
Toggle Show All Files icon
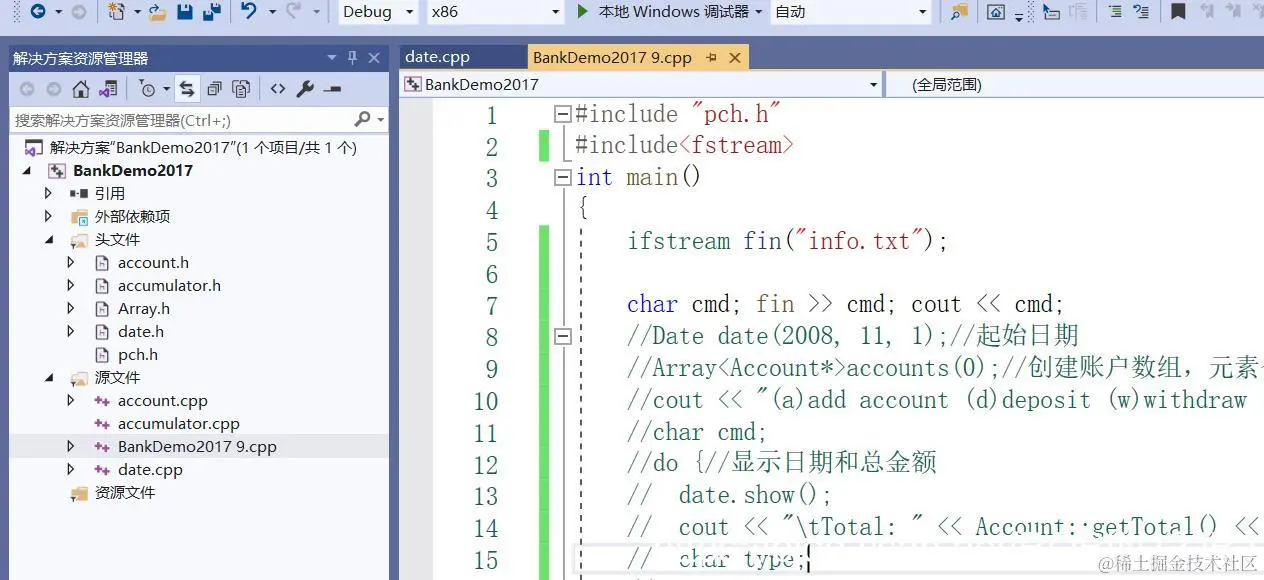coord(241,89)
